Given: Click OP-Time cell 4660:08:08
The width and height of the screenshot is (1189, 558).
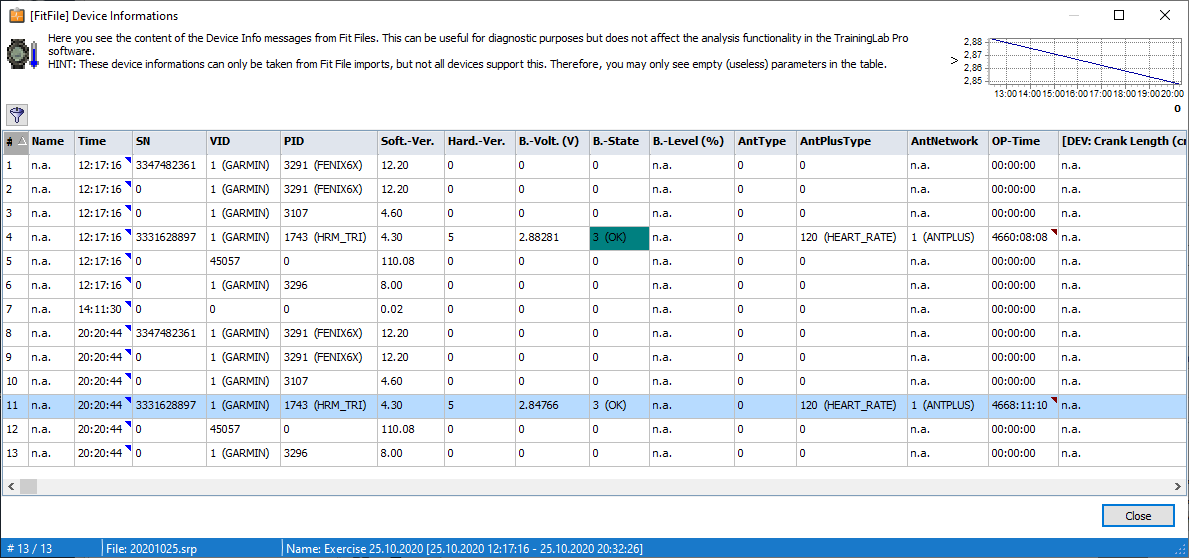Looking at the screenshot, I should pos(1019,237).
